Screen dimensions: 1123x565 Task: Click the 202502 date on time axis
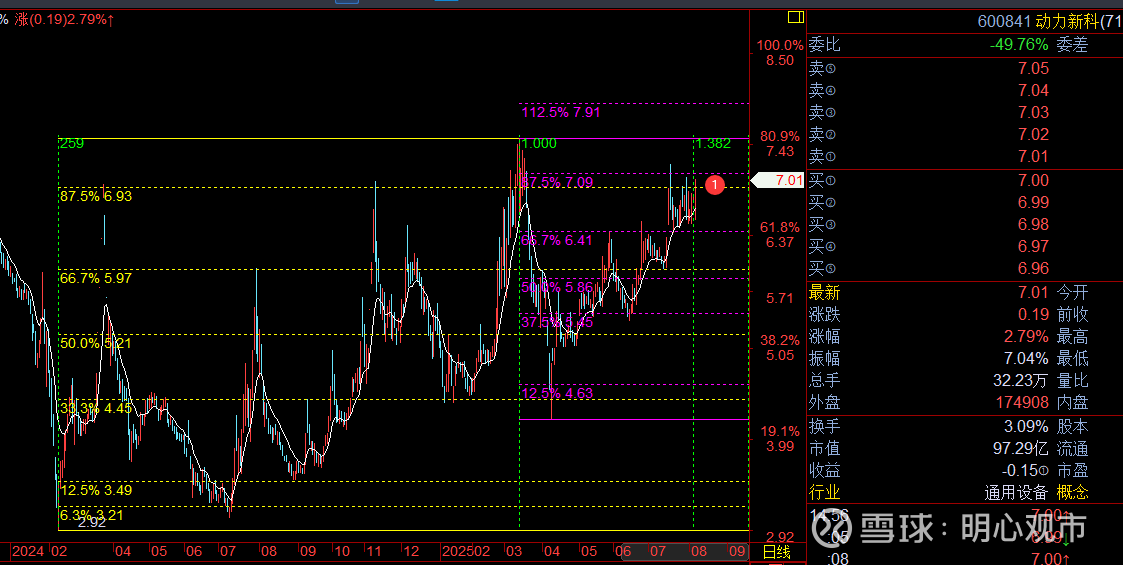coord(466,552)
